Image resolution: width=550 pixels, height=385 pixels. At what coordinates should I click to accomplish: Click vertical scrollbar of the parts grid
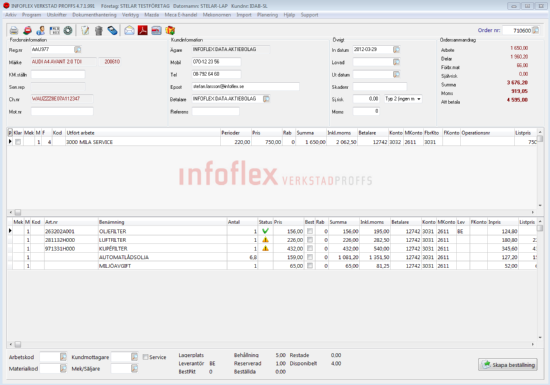[x=540, y=279]
